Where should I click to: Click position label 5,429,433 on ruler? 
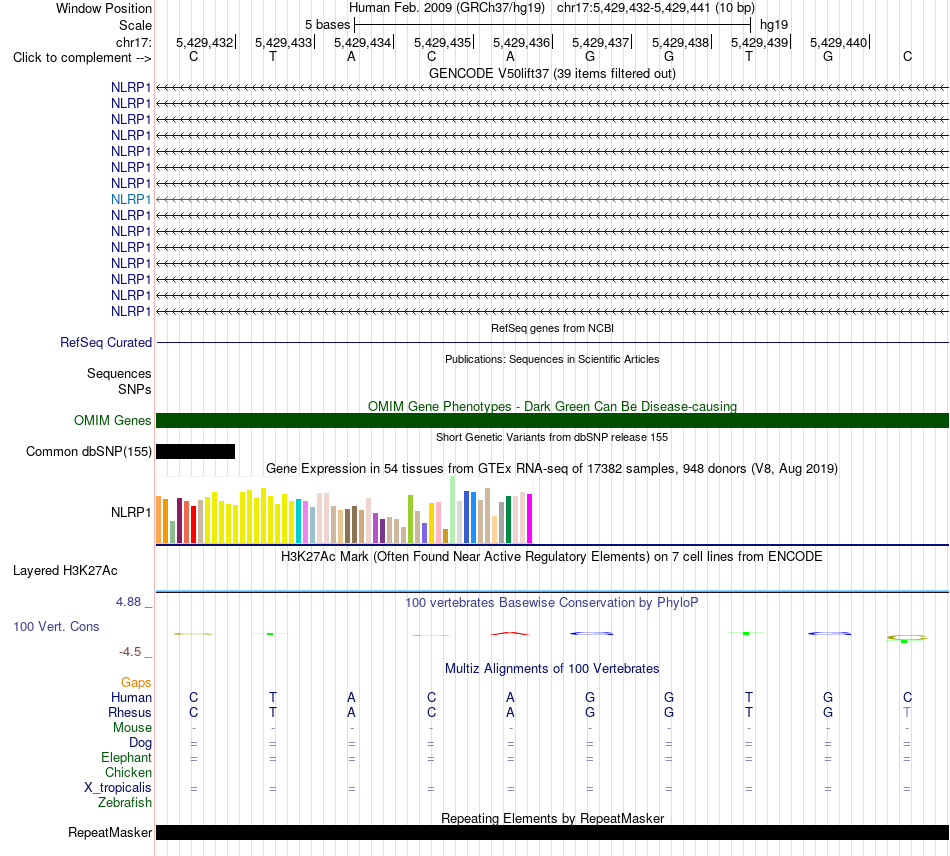[283, 42]
